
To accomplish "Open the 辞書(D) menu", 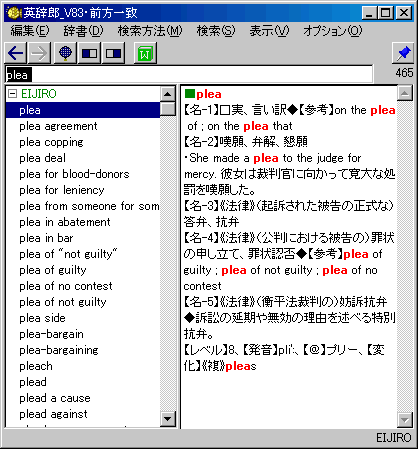I will tap(83, 31).
